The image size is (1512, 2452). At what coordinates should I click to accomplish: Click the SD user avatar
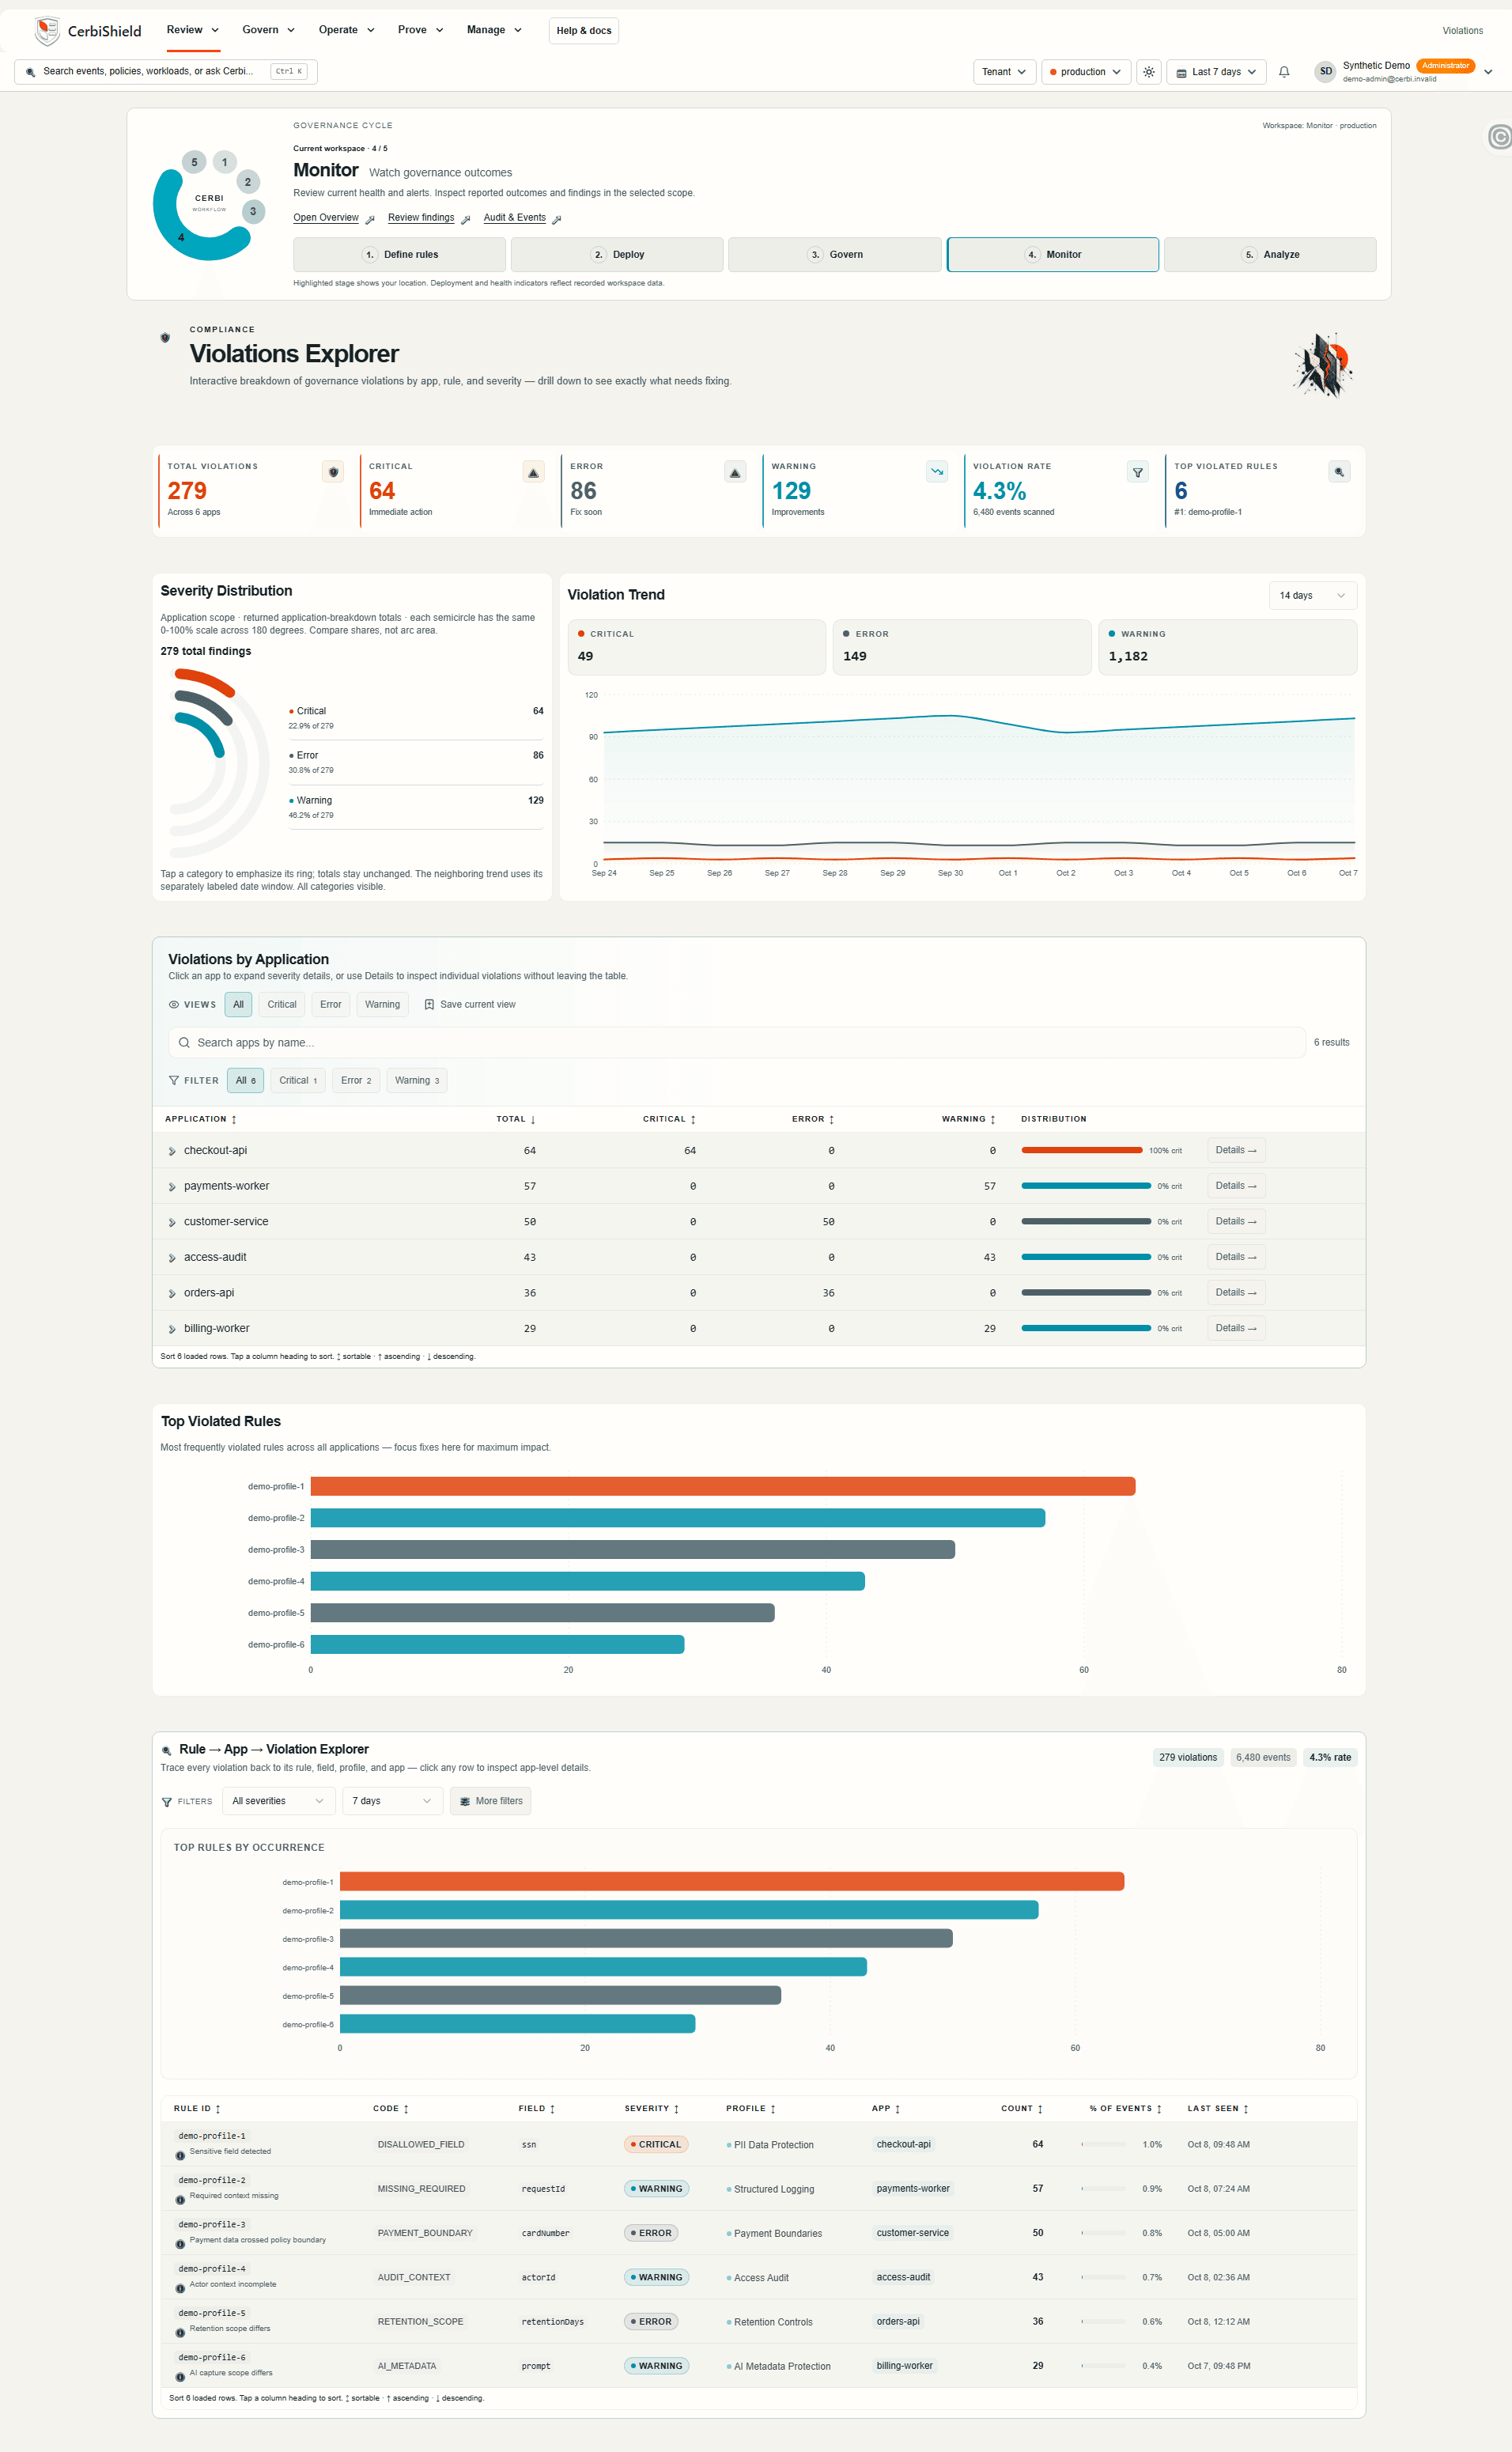coord(1325,72)
